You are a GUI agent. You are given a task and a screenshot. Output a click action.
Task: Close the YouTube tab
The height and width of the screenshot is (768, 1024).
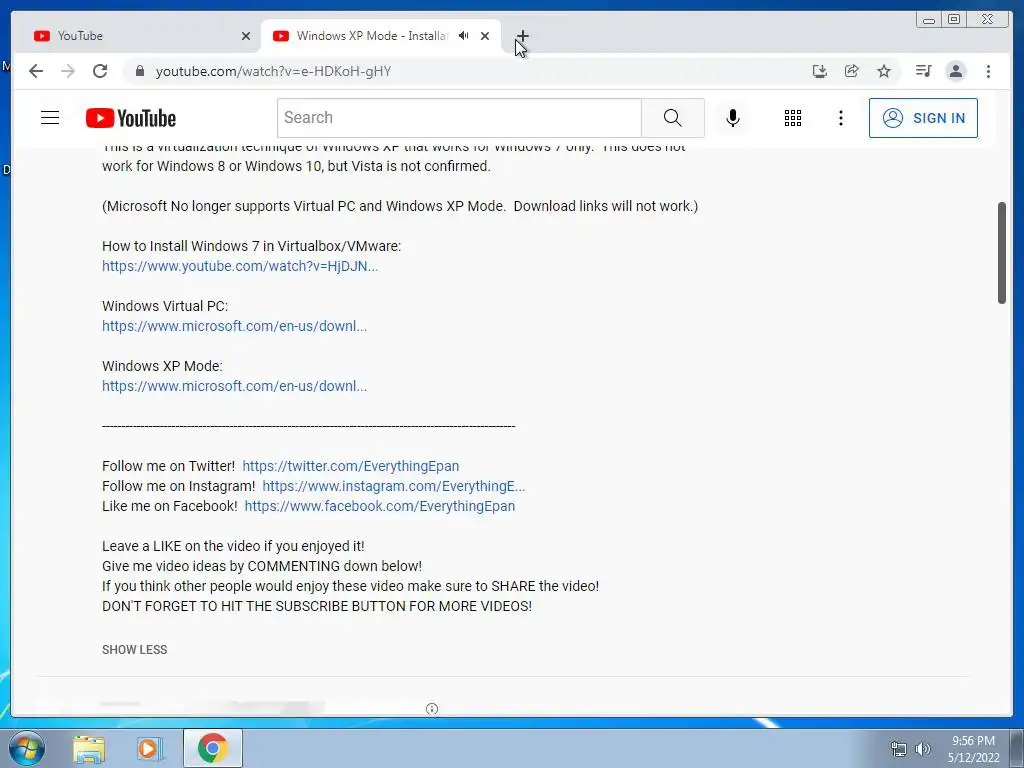pos(246,36)
